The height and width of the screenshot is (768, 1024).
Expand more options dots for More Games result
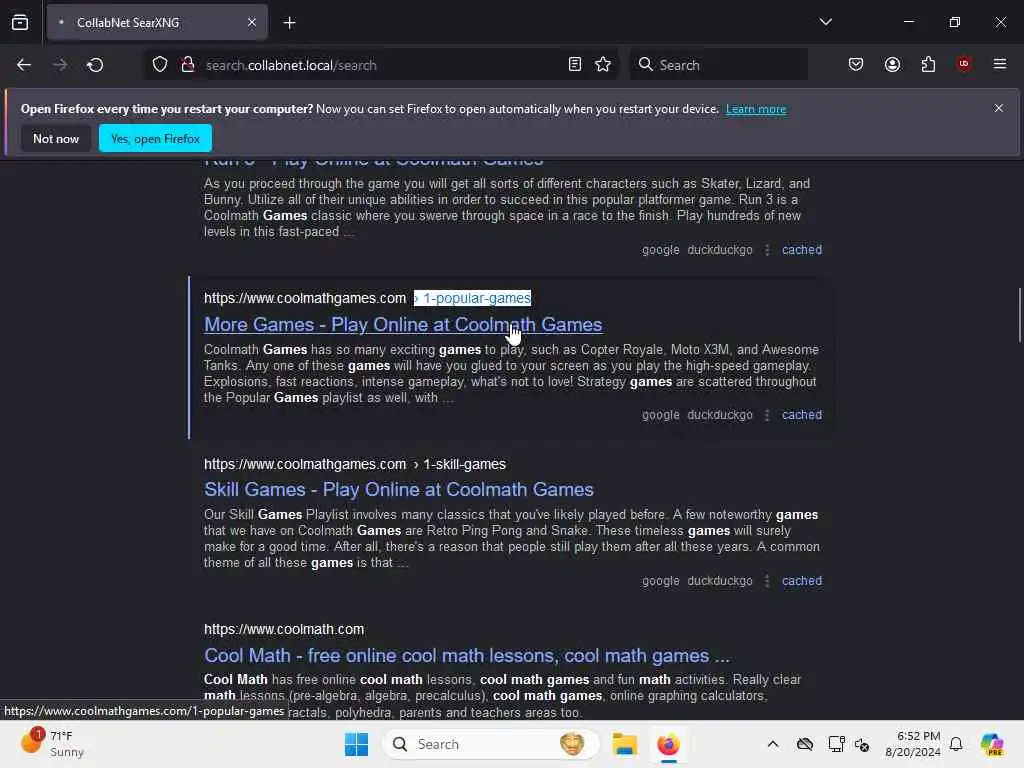(x=767, y=415)
